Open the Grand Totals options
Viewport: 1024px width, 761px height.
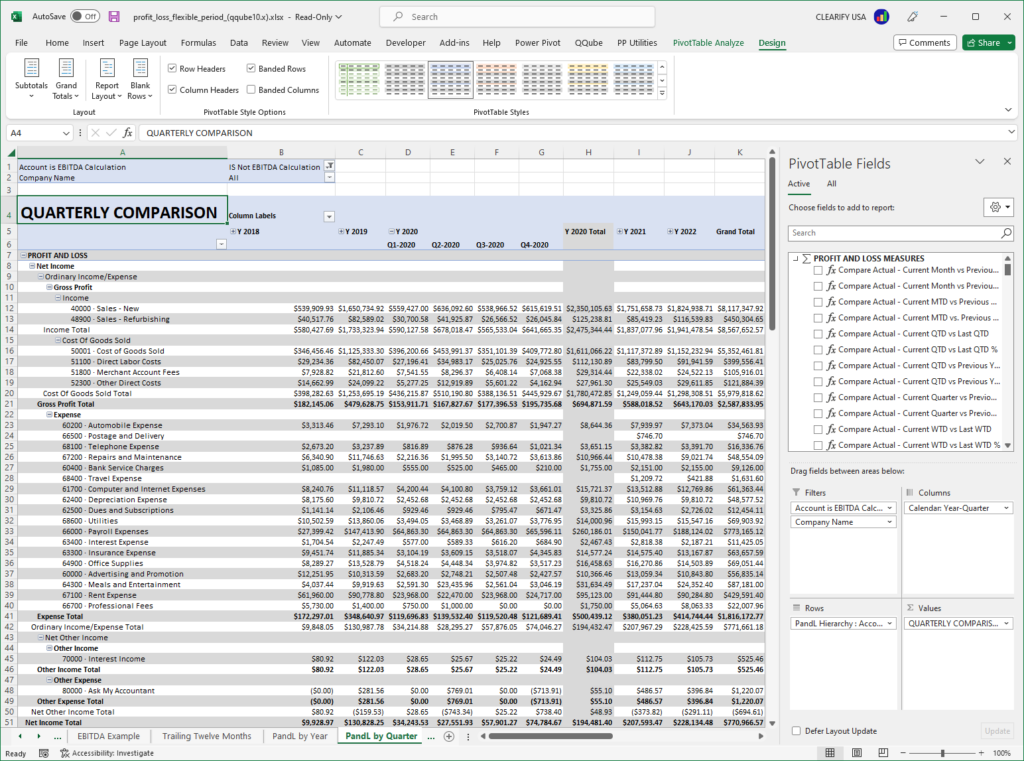pyautogui.click(x=66, y=79)
